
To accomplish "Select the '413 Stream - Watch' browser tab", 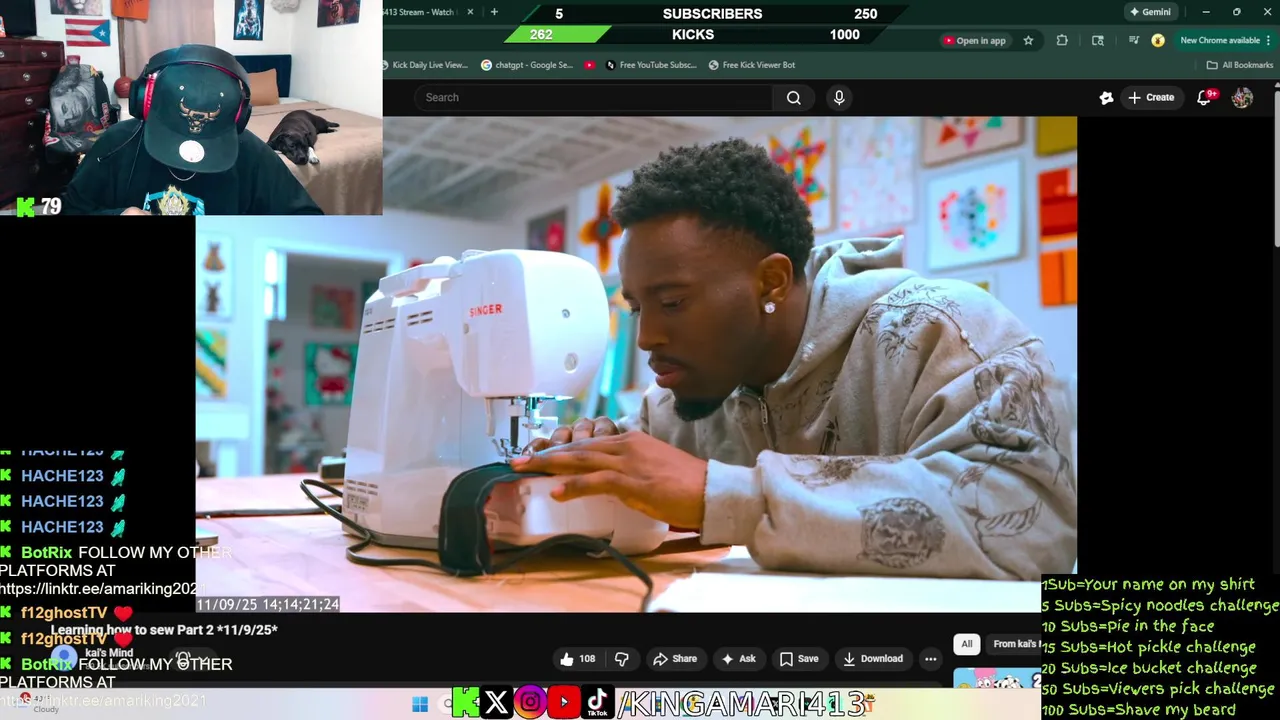I will click(x=418, y=12).
